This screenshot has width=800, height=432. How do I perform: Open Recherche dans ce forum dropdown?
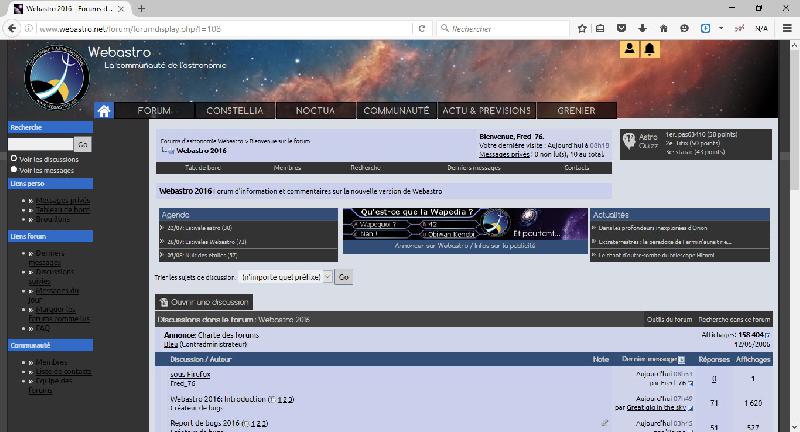coord(734,319)
